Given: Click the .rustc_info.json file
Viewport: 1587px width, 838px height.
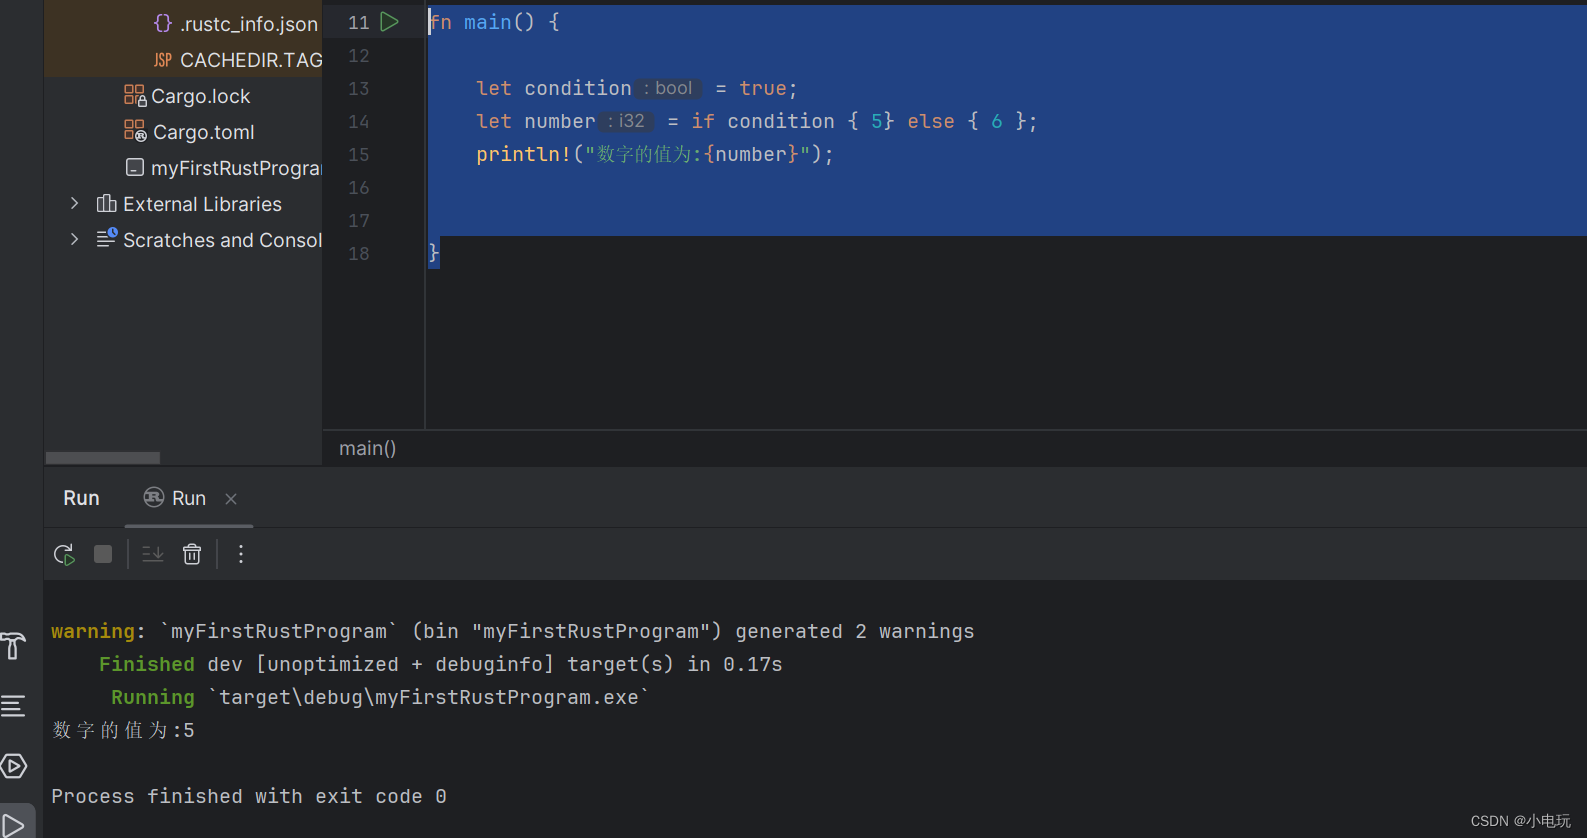Looking at the screenshot, I should (x=248, y=24).
